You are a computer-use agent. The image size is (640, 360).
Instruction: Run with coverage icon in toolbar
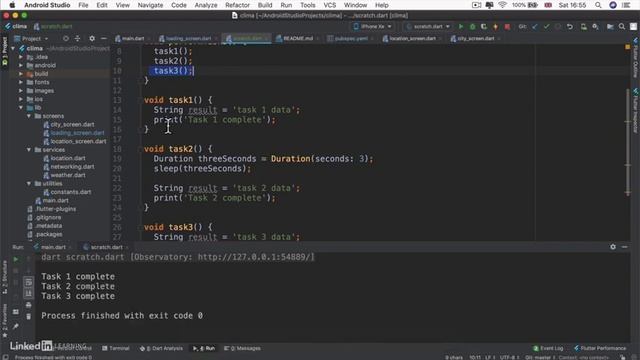click(x=484, y=27)
